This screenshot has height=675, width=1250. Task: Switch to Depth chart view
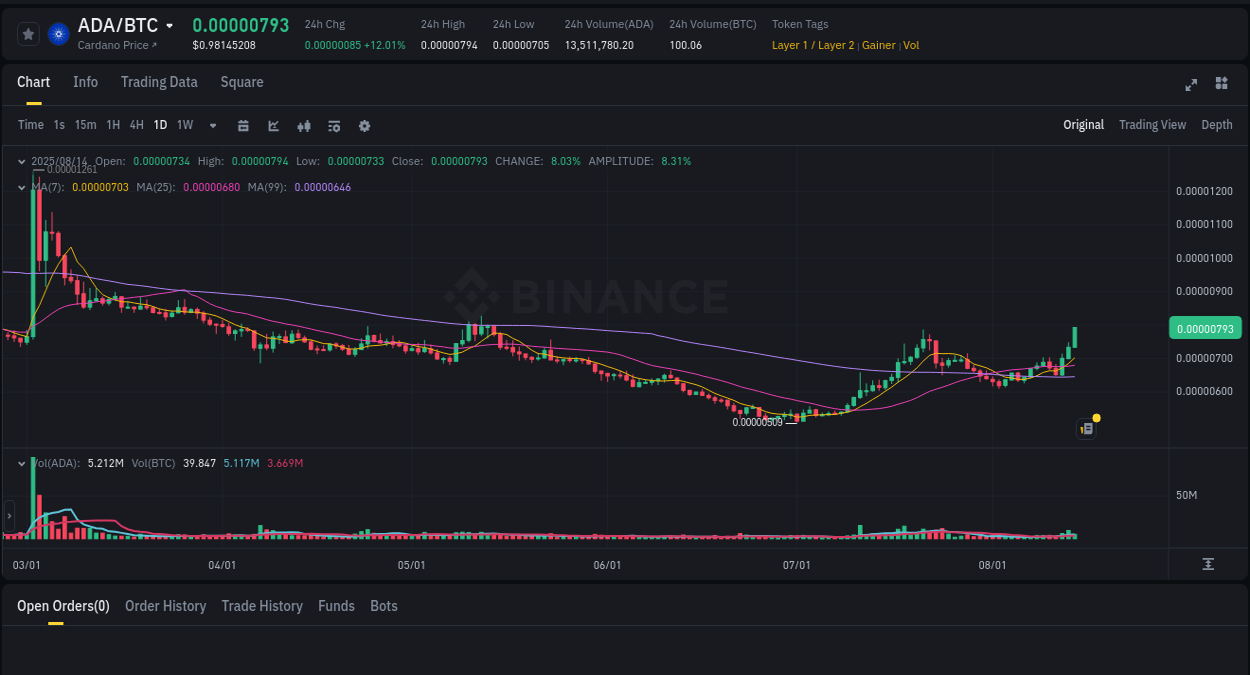click(1217, 125)
